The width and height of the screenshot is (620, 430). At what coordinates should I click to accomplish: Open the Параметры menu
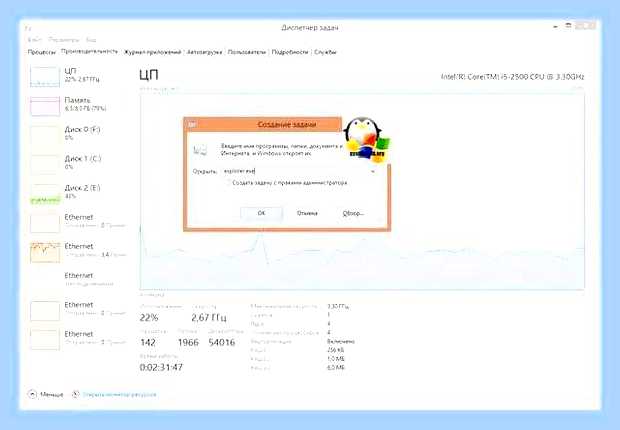click(64, 40)
